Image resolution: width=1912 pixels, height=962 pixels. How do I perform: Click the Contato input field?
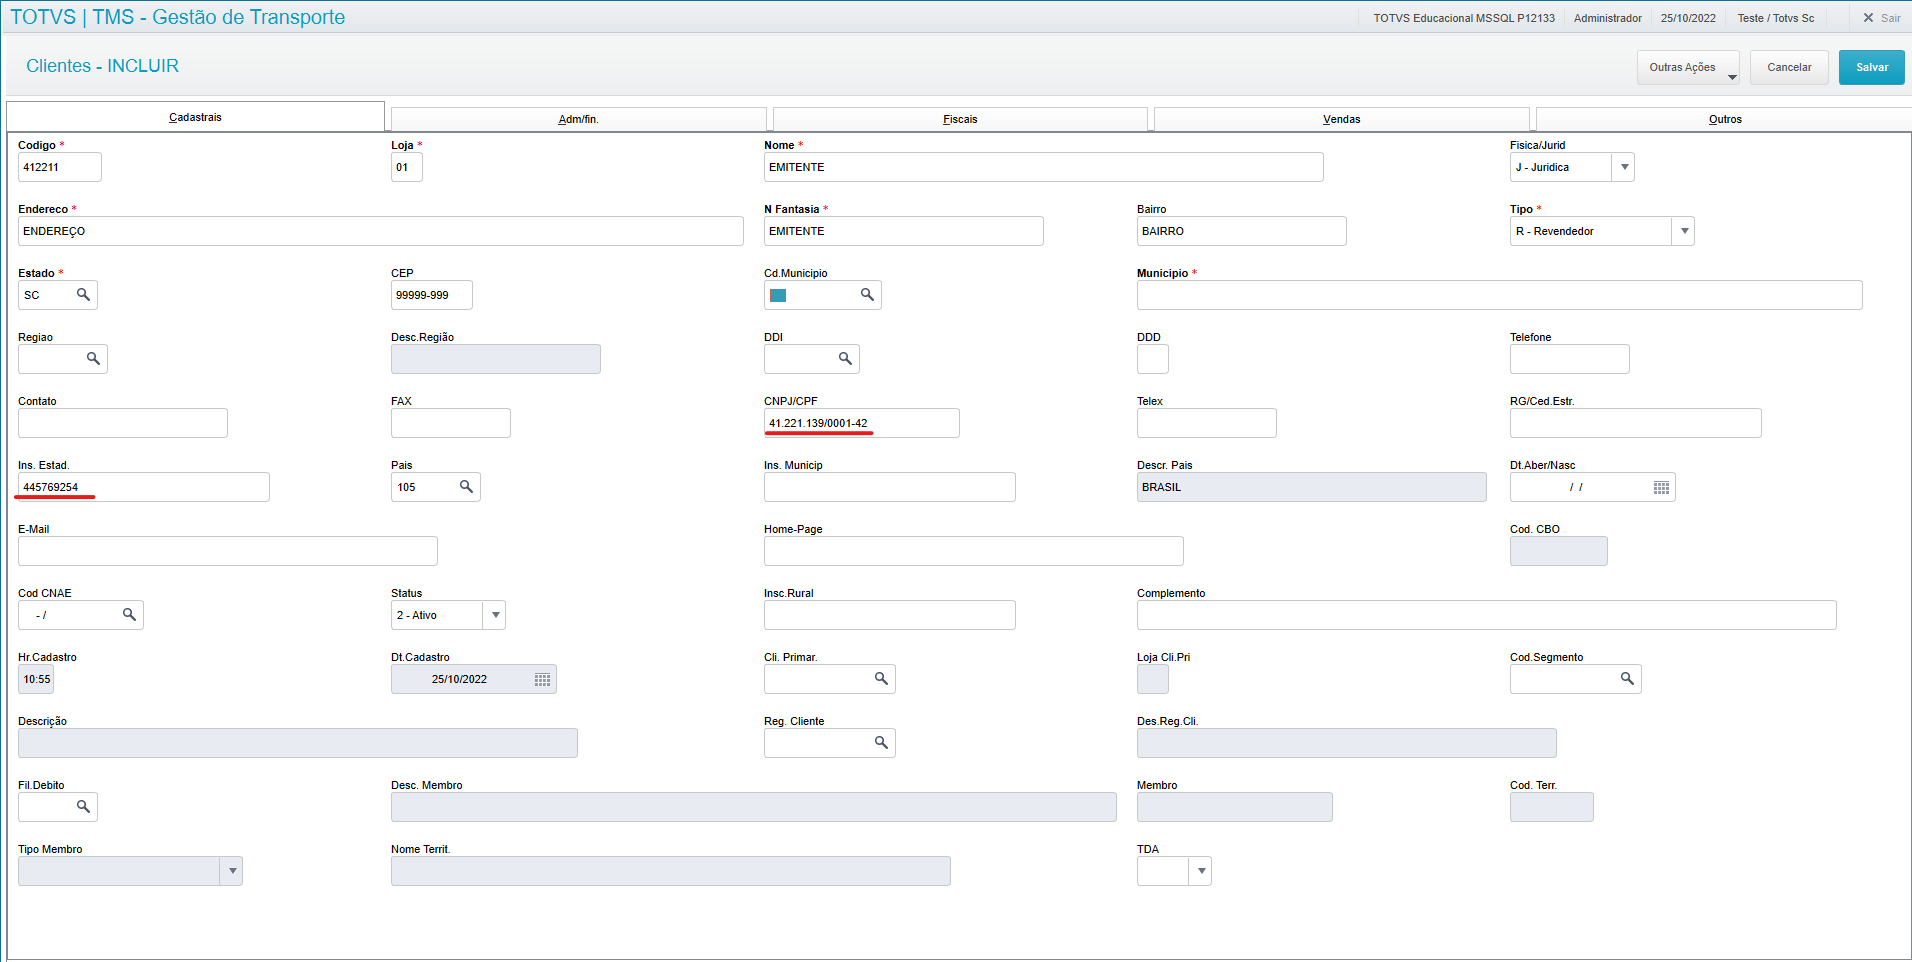point(123,423)
